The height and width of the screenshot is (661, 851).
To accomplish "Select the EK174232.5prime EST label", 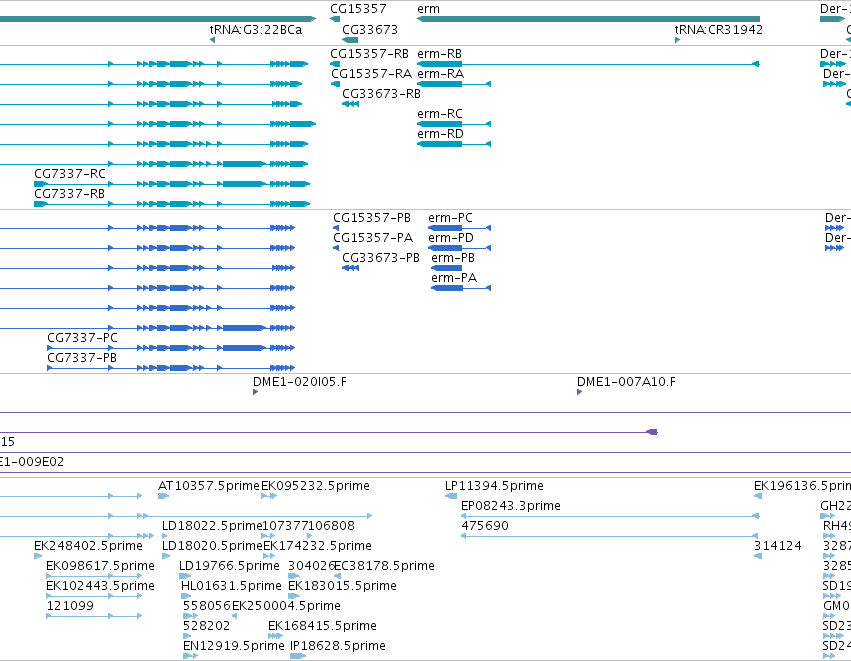I will click(317, 546).
